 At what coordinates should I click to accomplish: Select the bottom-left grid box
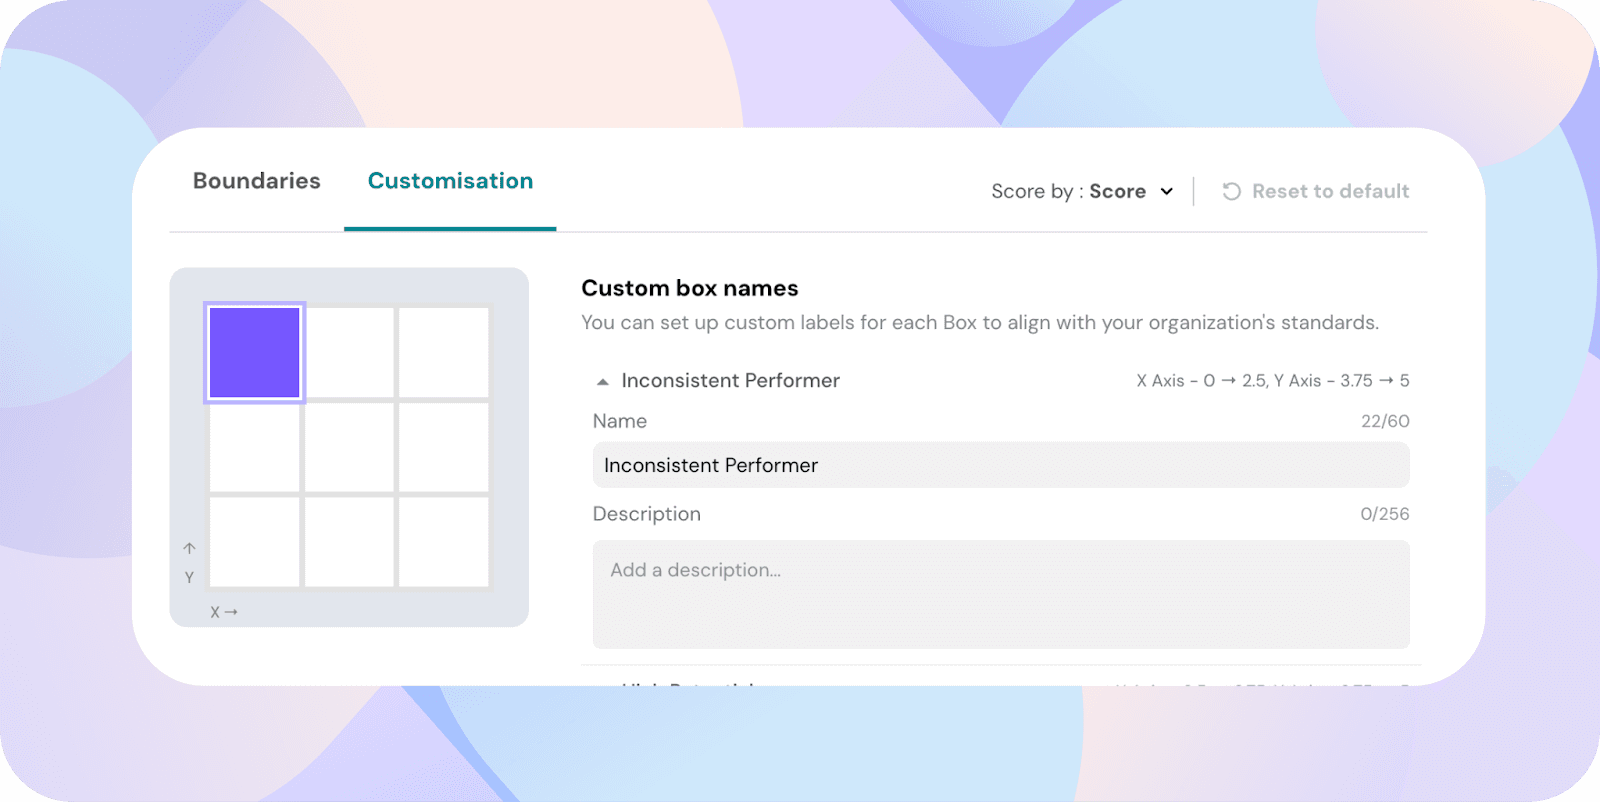click(254, 541)
